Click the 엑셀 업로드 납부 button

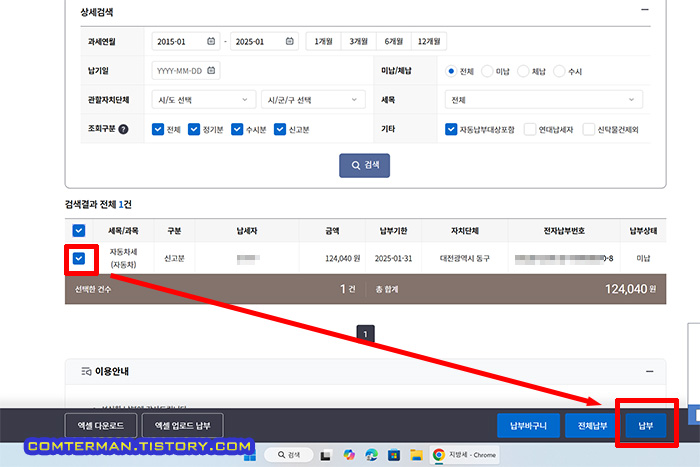coord(182,425)
